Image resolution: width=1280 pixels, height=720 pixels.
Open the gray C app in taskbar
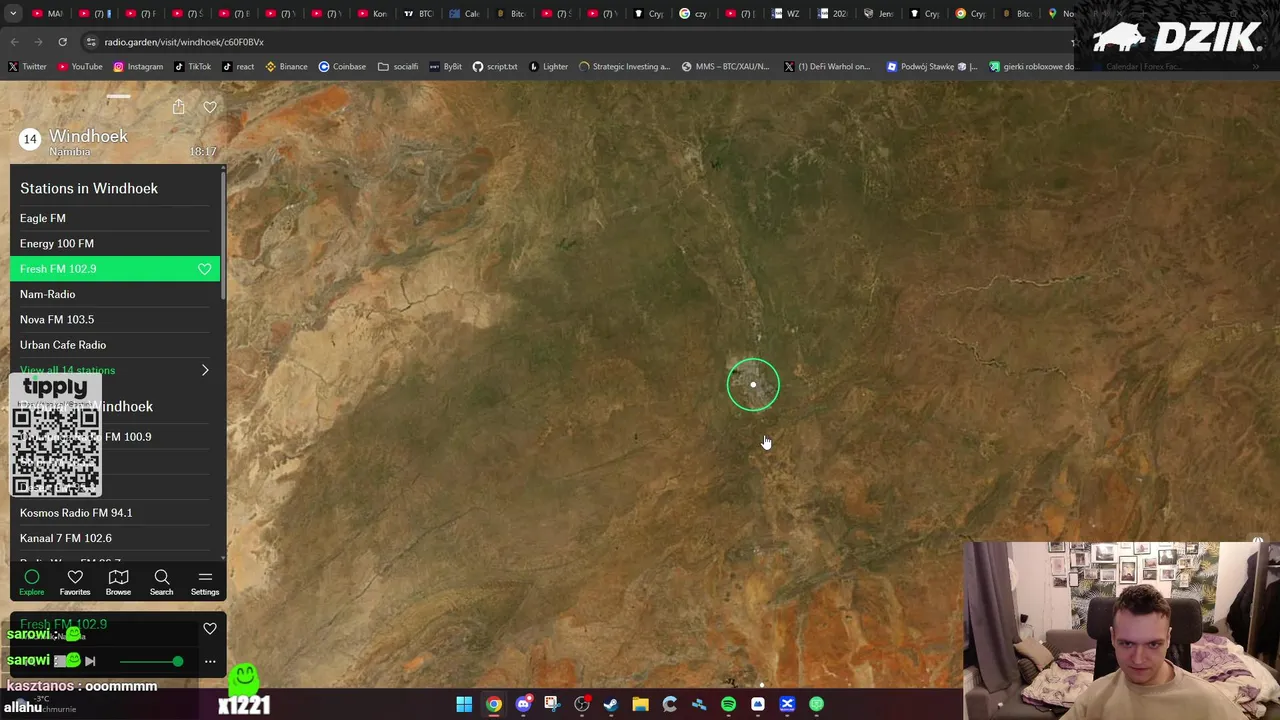(670, 704)
